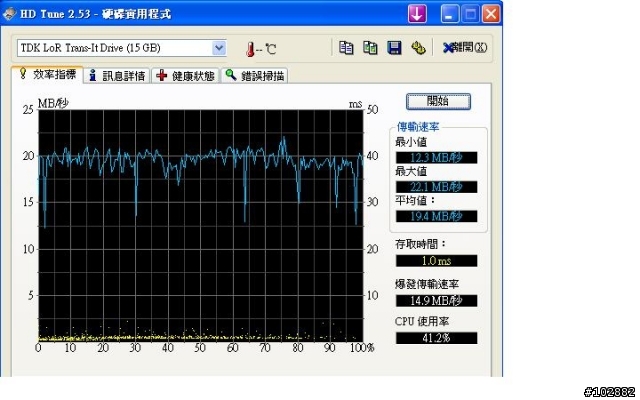Click the magnifier icon on error scan tab
Viewport: 640px width, 400px height.
[231, 75]
